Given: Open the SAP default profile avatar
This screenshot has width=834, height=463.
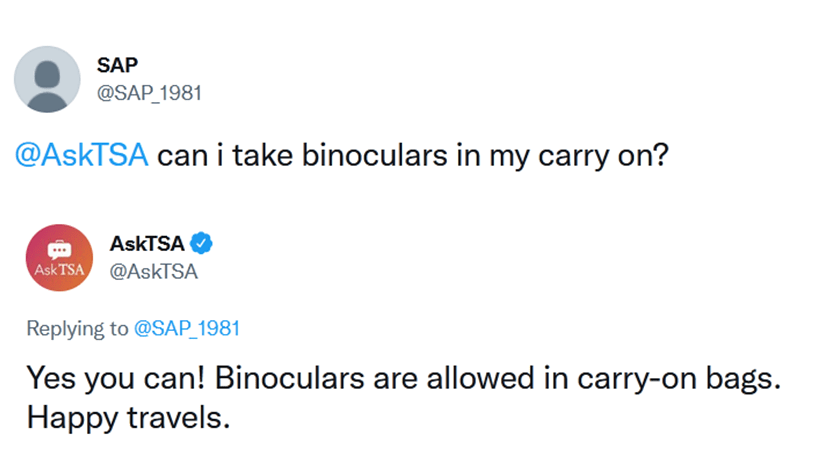Looking at the screenshot, I should (x=47, y=79).
